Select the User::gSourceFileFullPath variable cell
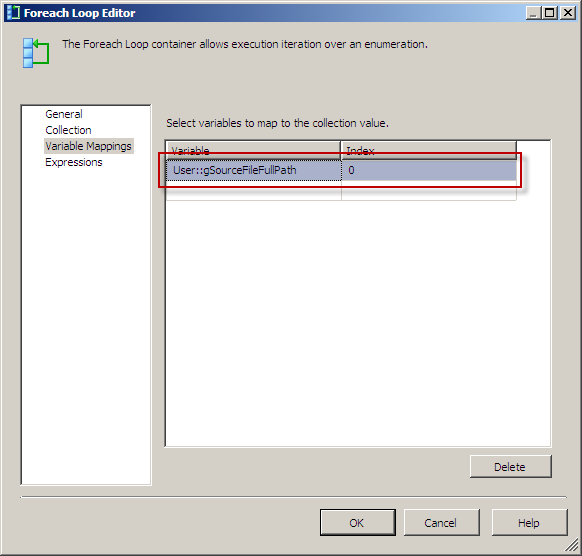Screen dimensions: 582x556 pos(254,170)
